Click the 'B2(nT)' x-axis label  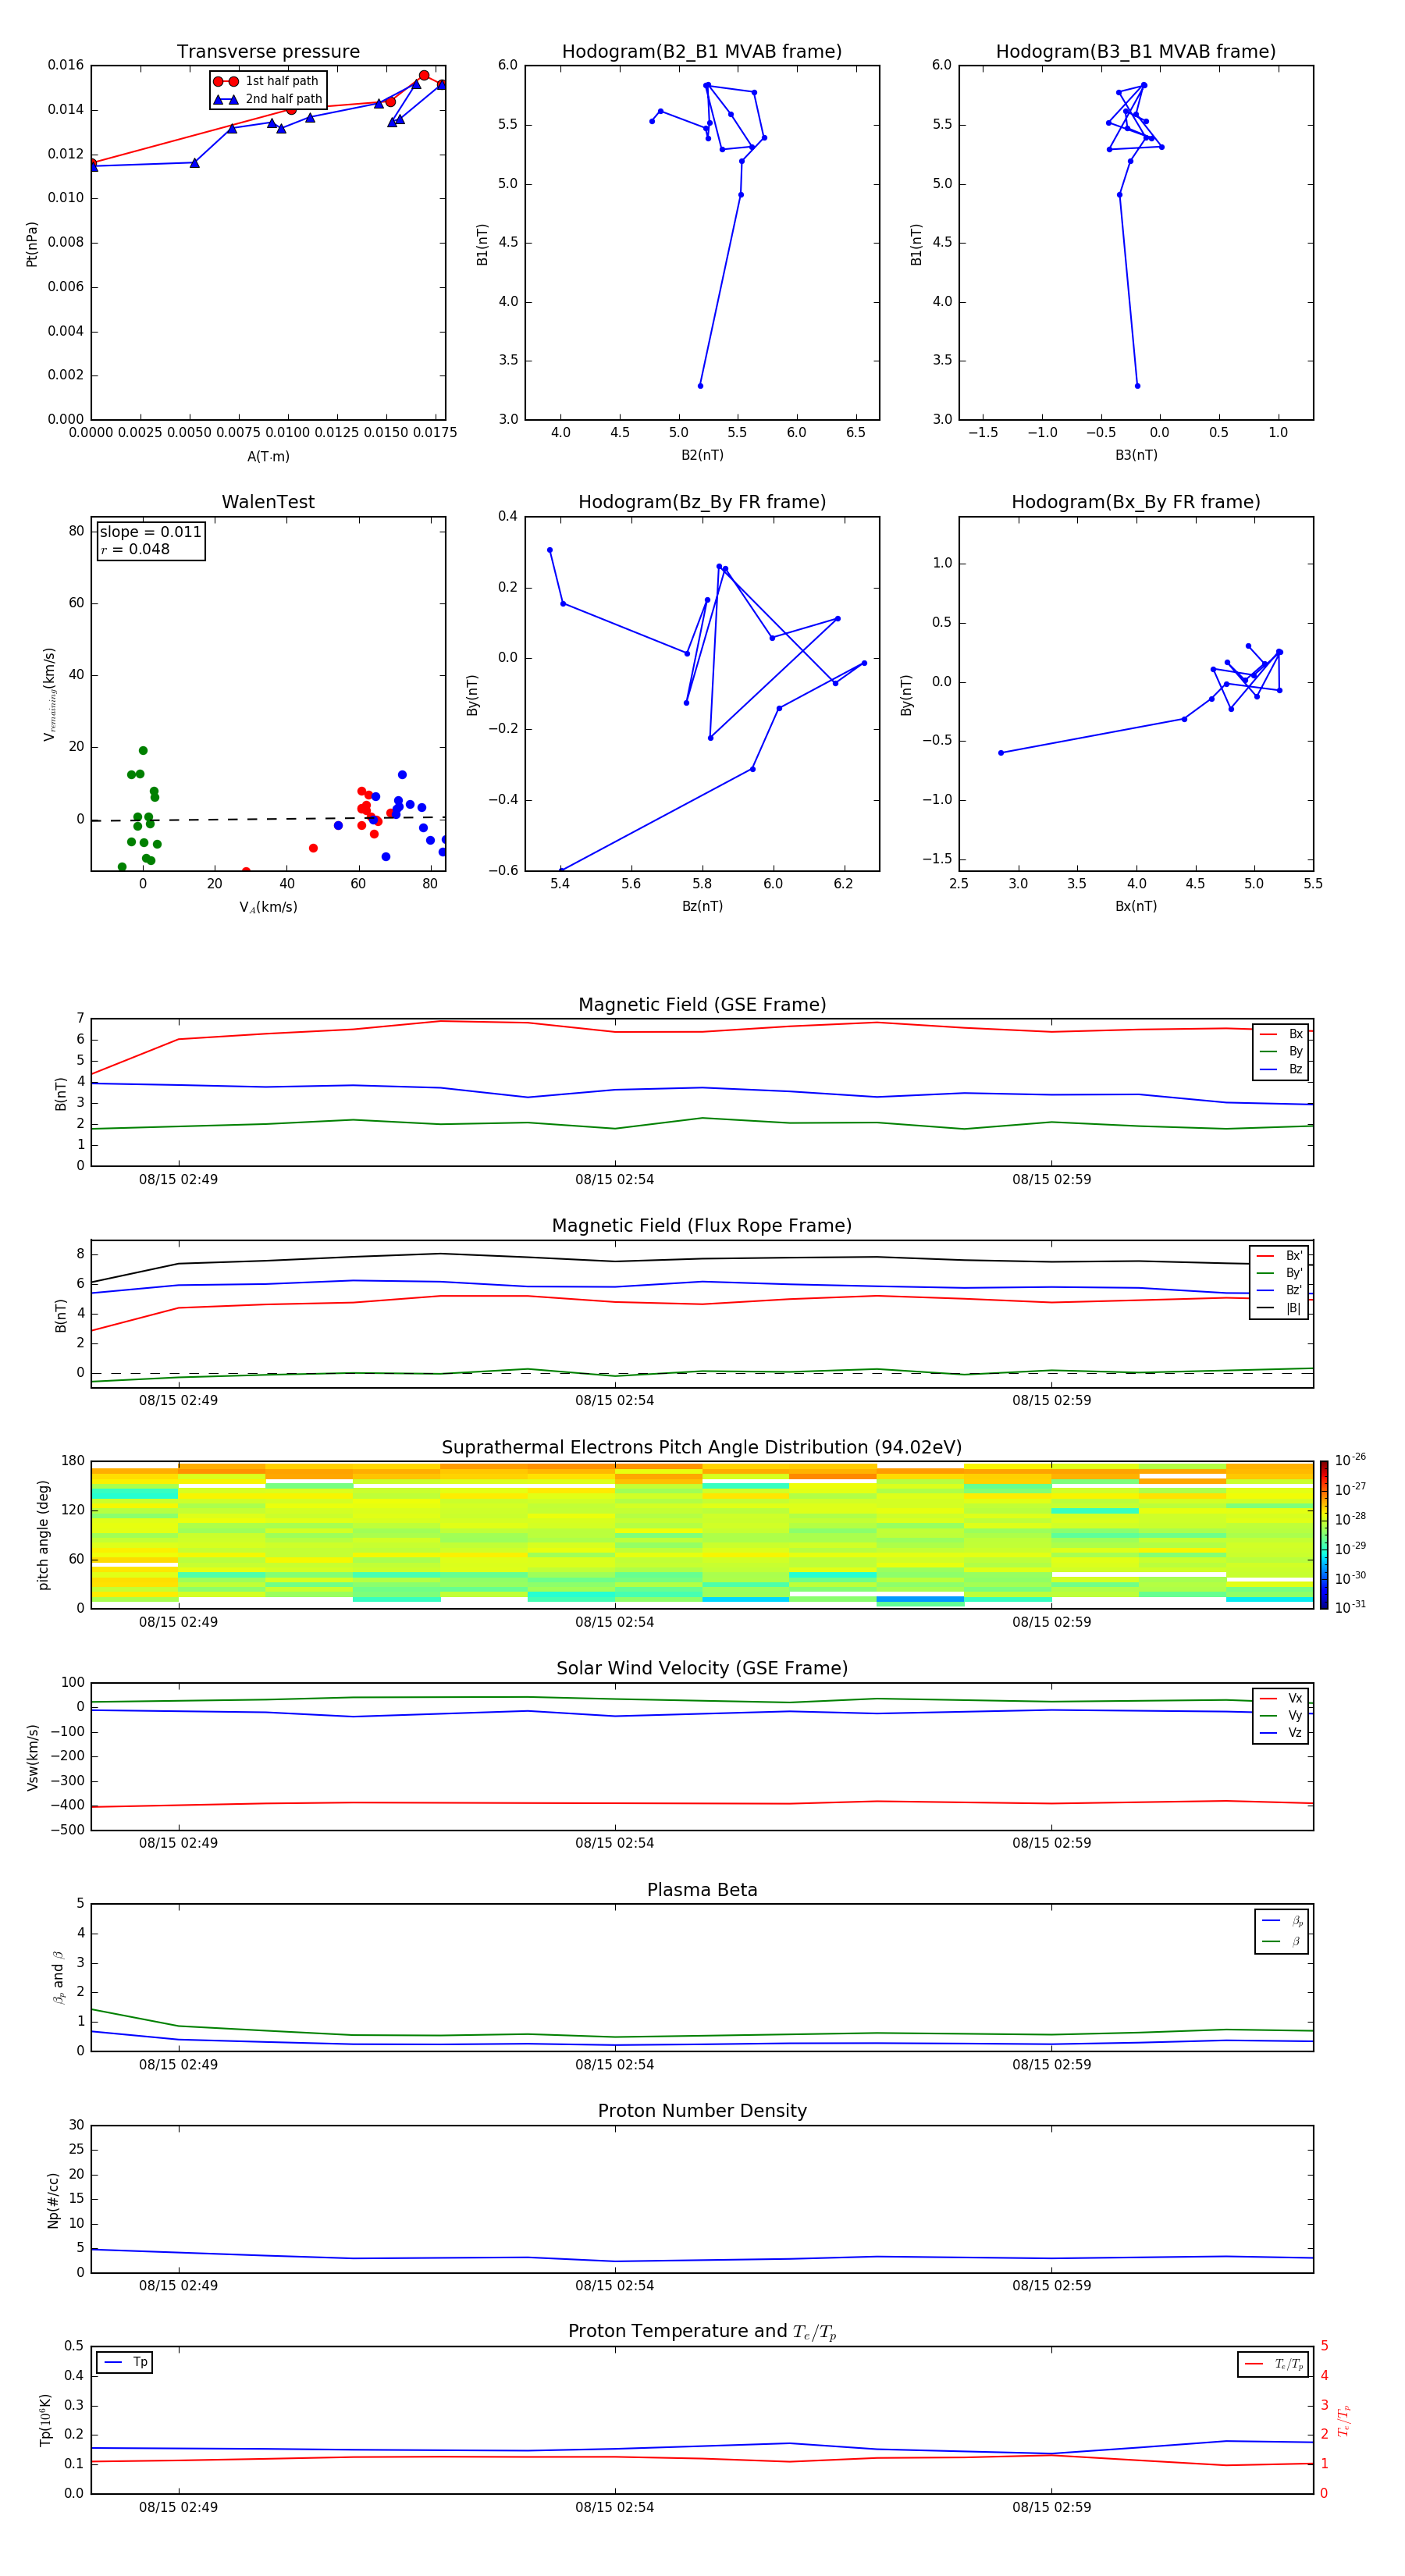(x=702, y=455)
